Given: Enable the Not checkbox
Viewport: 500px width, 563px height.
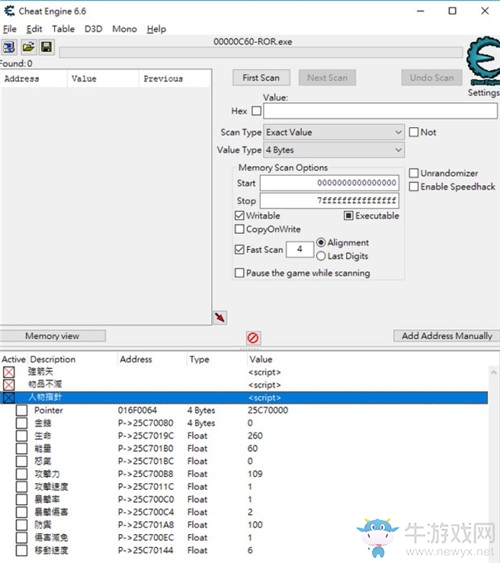Looking at the screenshot, I should click(x=414, y=132).
